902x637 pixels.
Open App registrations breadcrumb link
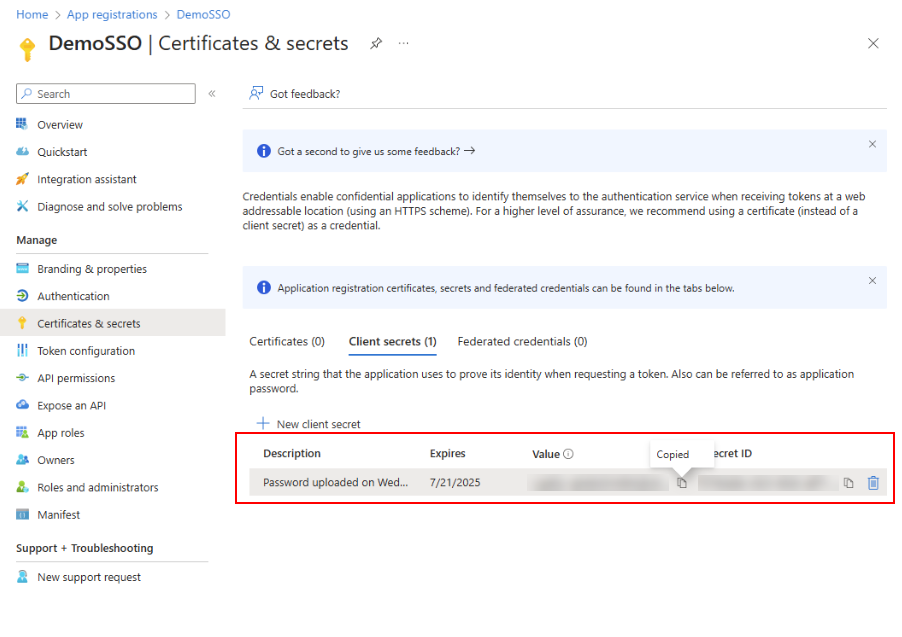(x=112, y=15)
